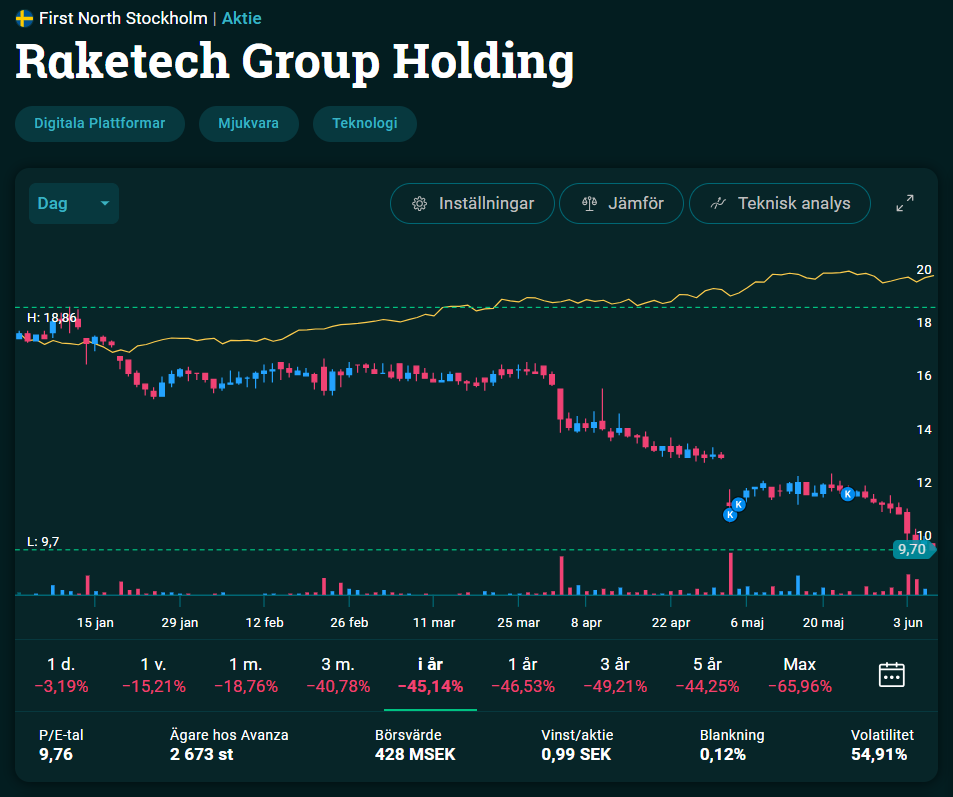
Task: Open the calendar date range picker
Action: [x=892, y=675]
